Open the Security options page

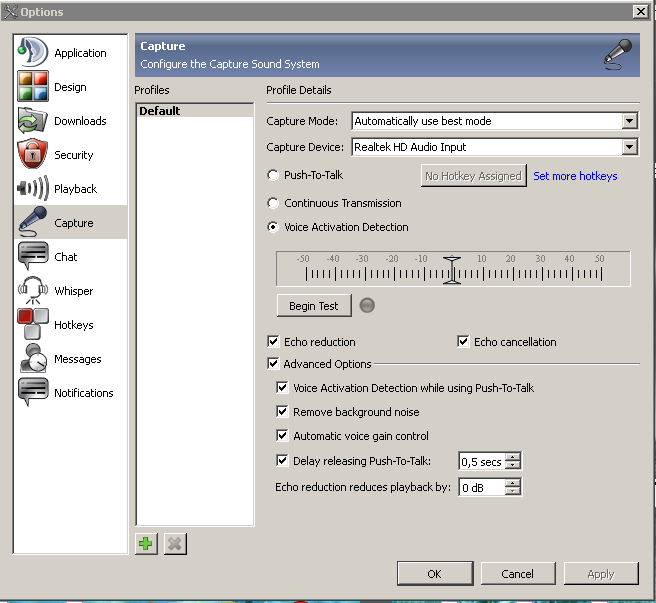[70, 154]
